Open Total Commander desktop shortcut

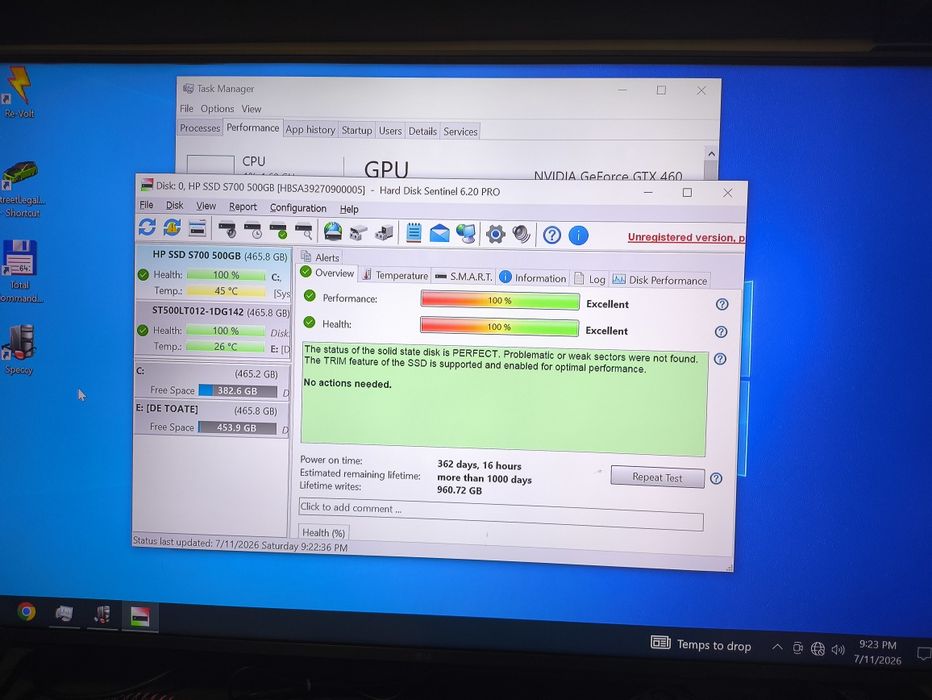click(x=20, y=272)
